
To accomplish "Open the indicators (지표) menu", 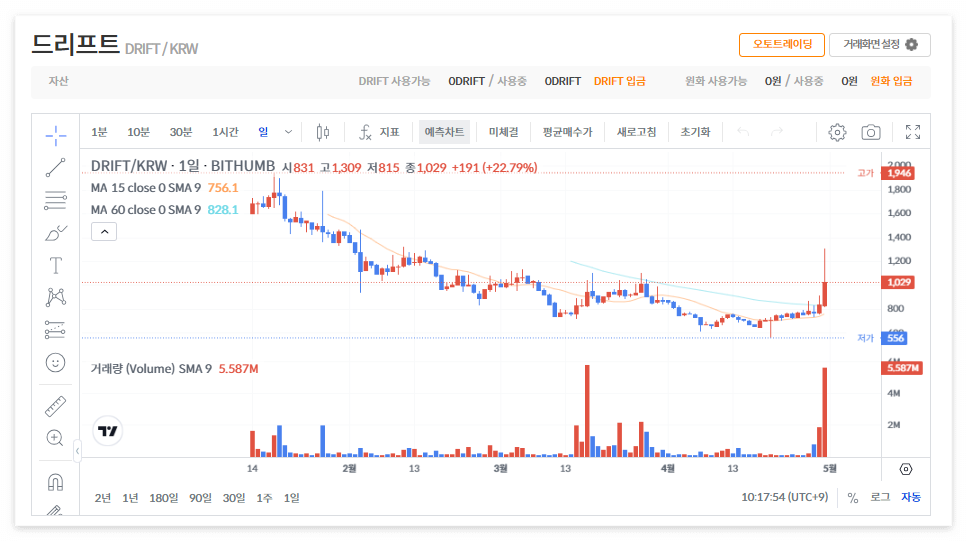I will tap(379, 132).
